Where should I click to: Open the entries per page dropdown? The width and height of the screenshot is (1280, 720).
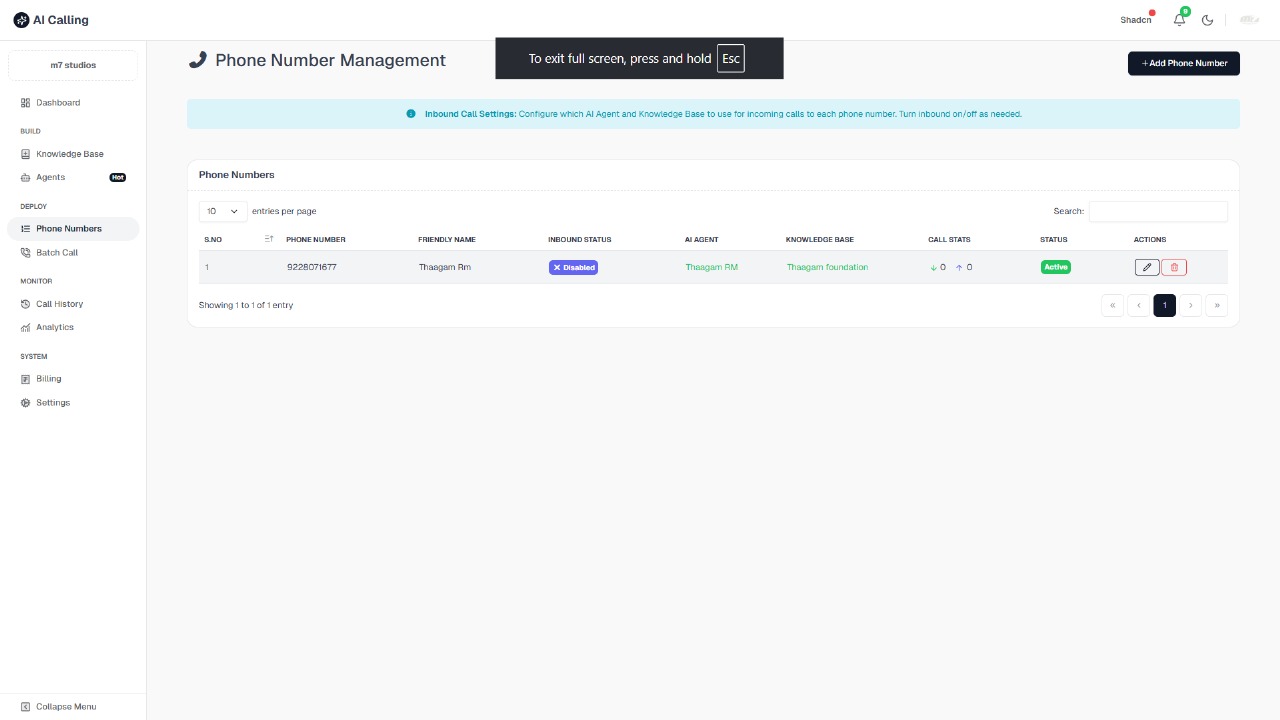221,211
